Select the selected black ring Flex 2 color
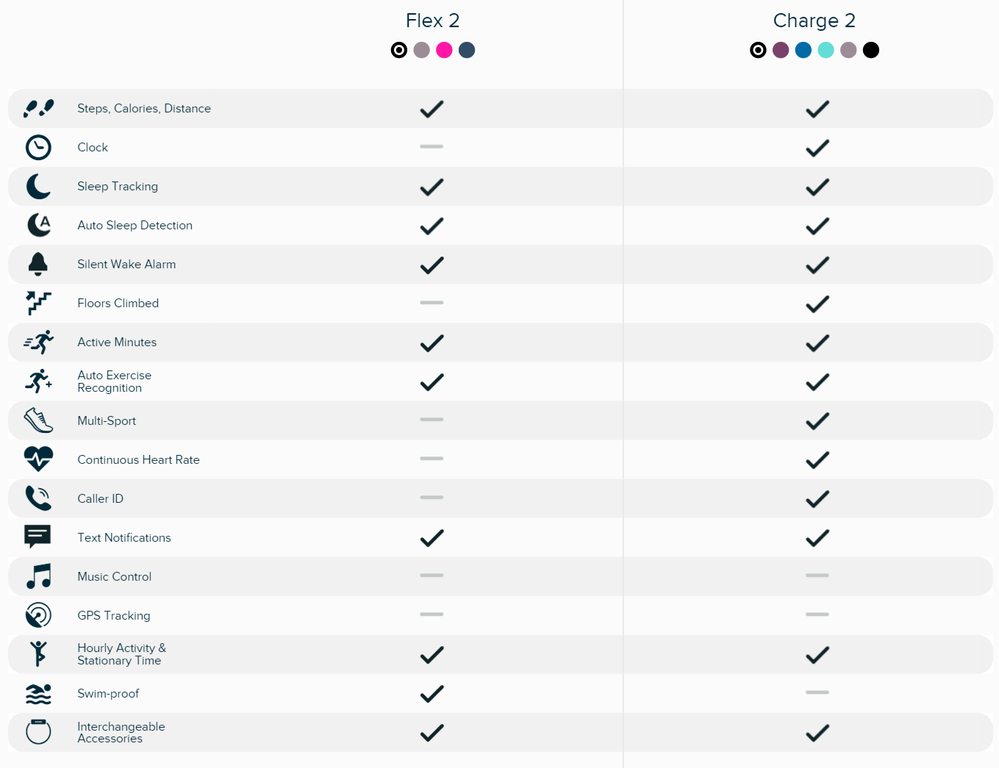This screenshot has height=768, width=999. [x=399, y=50]
